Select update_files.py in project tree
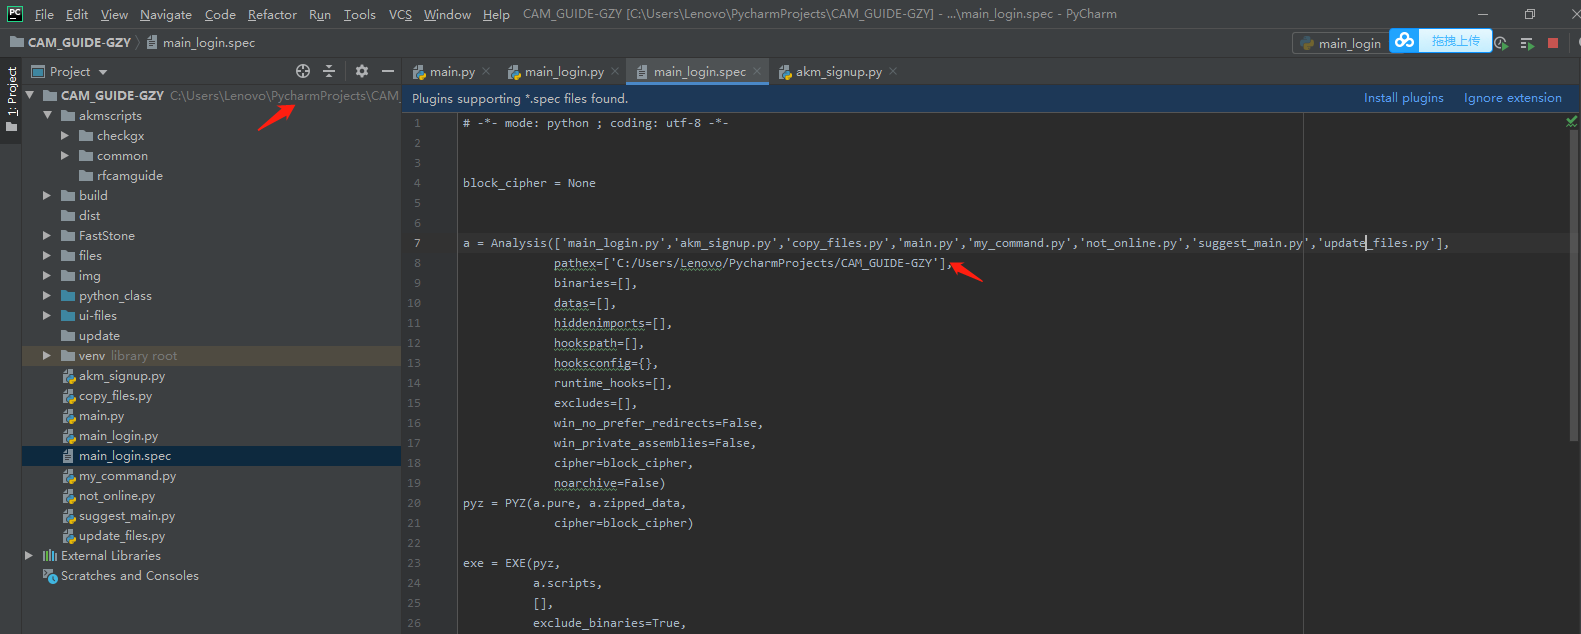 pyautogui.click(x=122, y=536)
